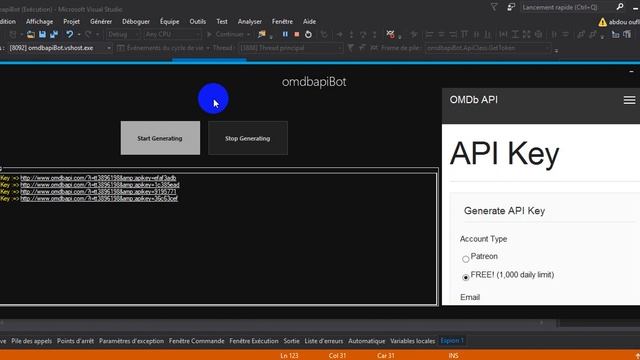Viewport: 640px width, 360px height.
Task: Click the Save floppy disk icon
Action: point(42,35)
